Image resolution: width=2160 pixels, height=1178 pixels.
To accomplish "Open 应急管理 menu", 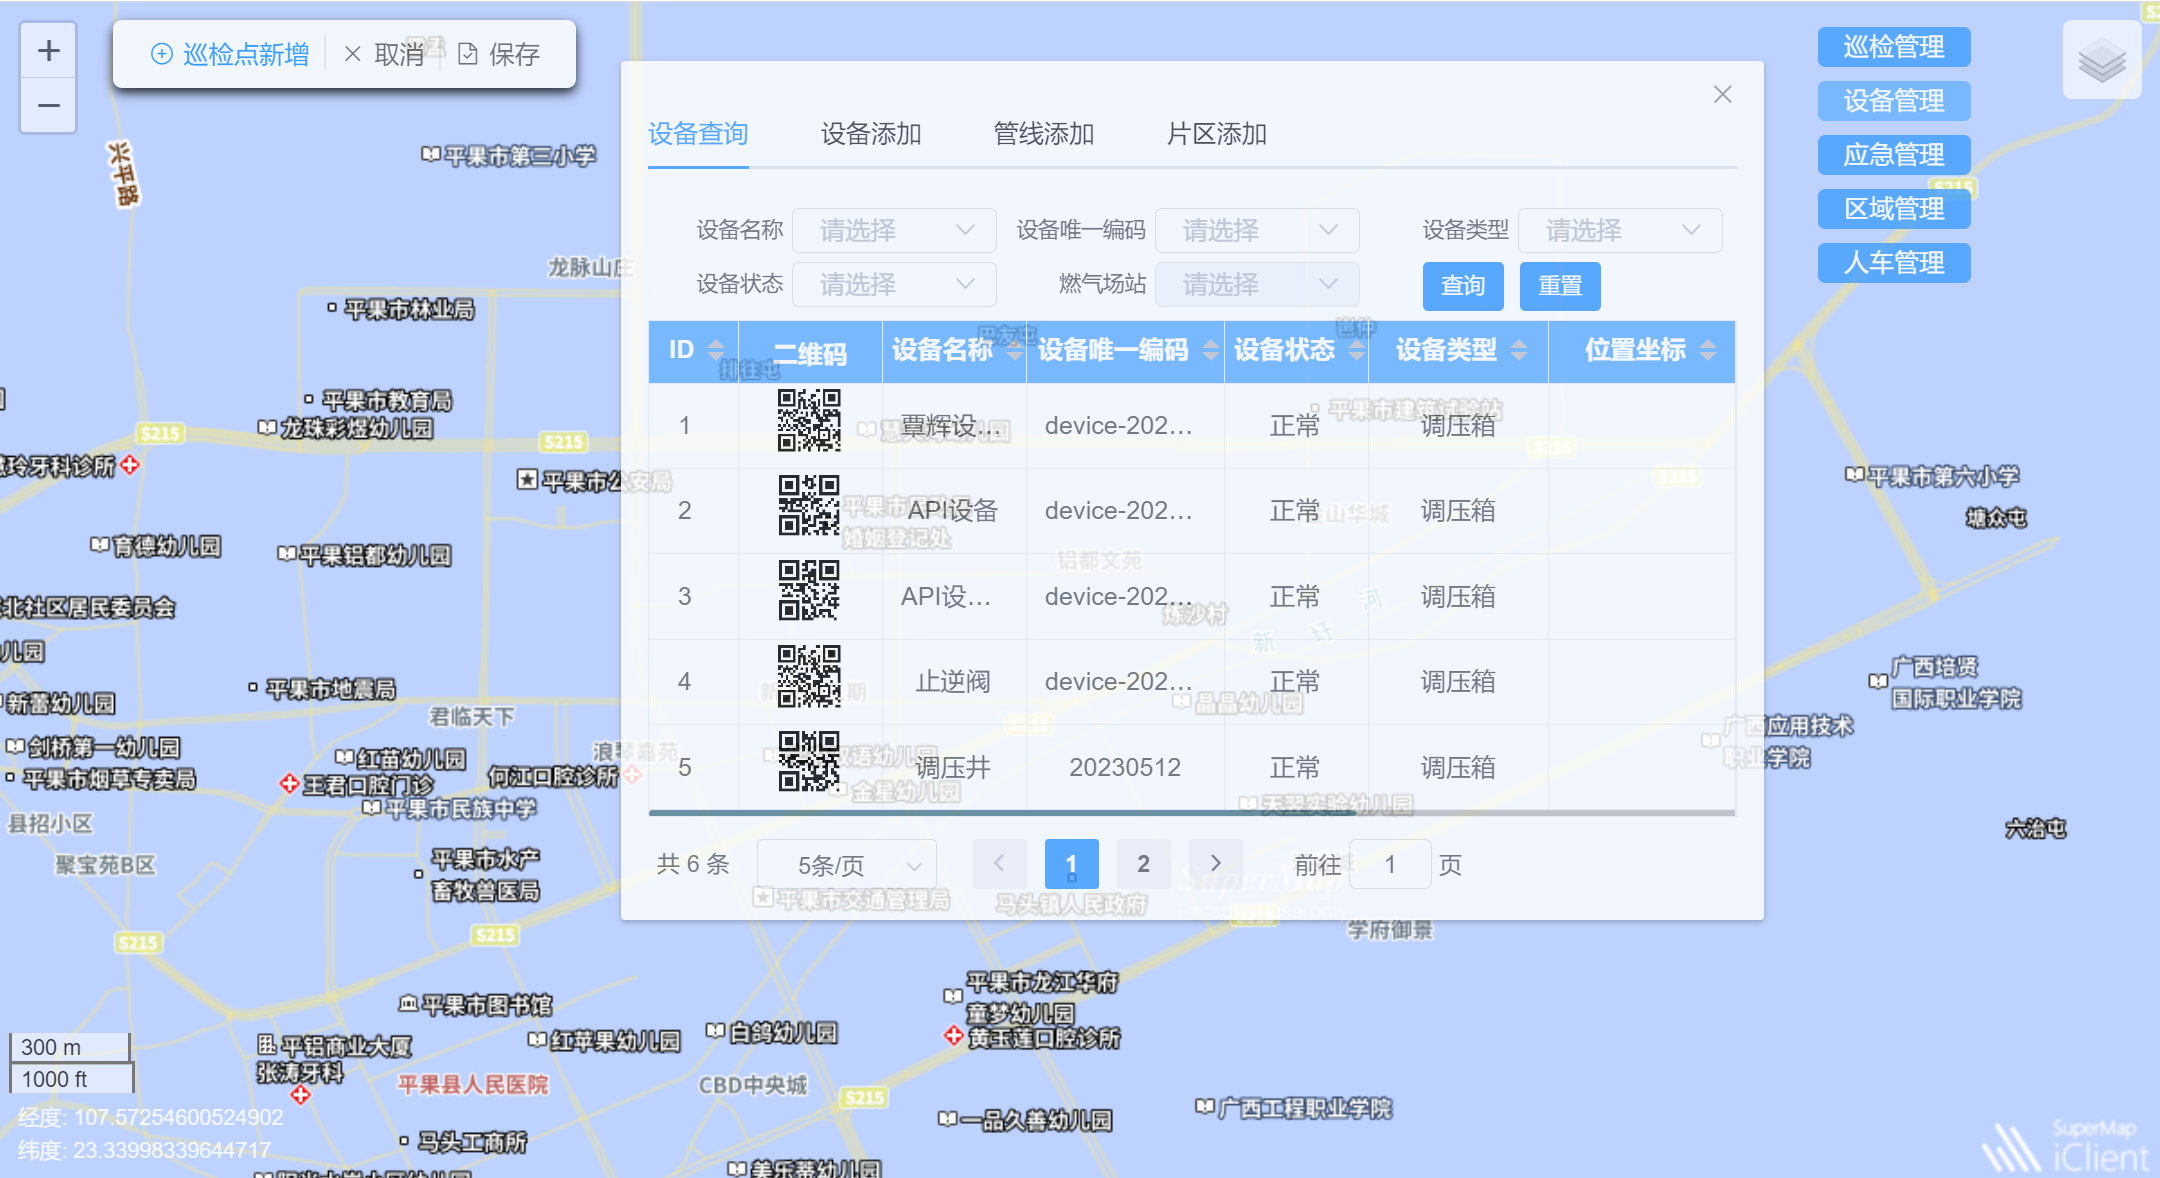I will 1894,155.
